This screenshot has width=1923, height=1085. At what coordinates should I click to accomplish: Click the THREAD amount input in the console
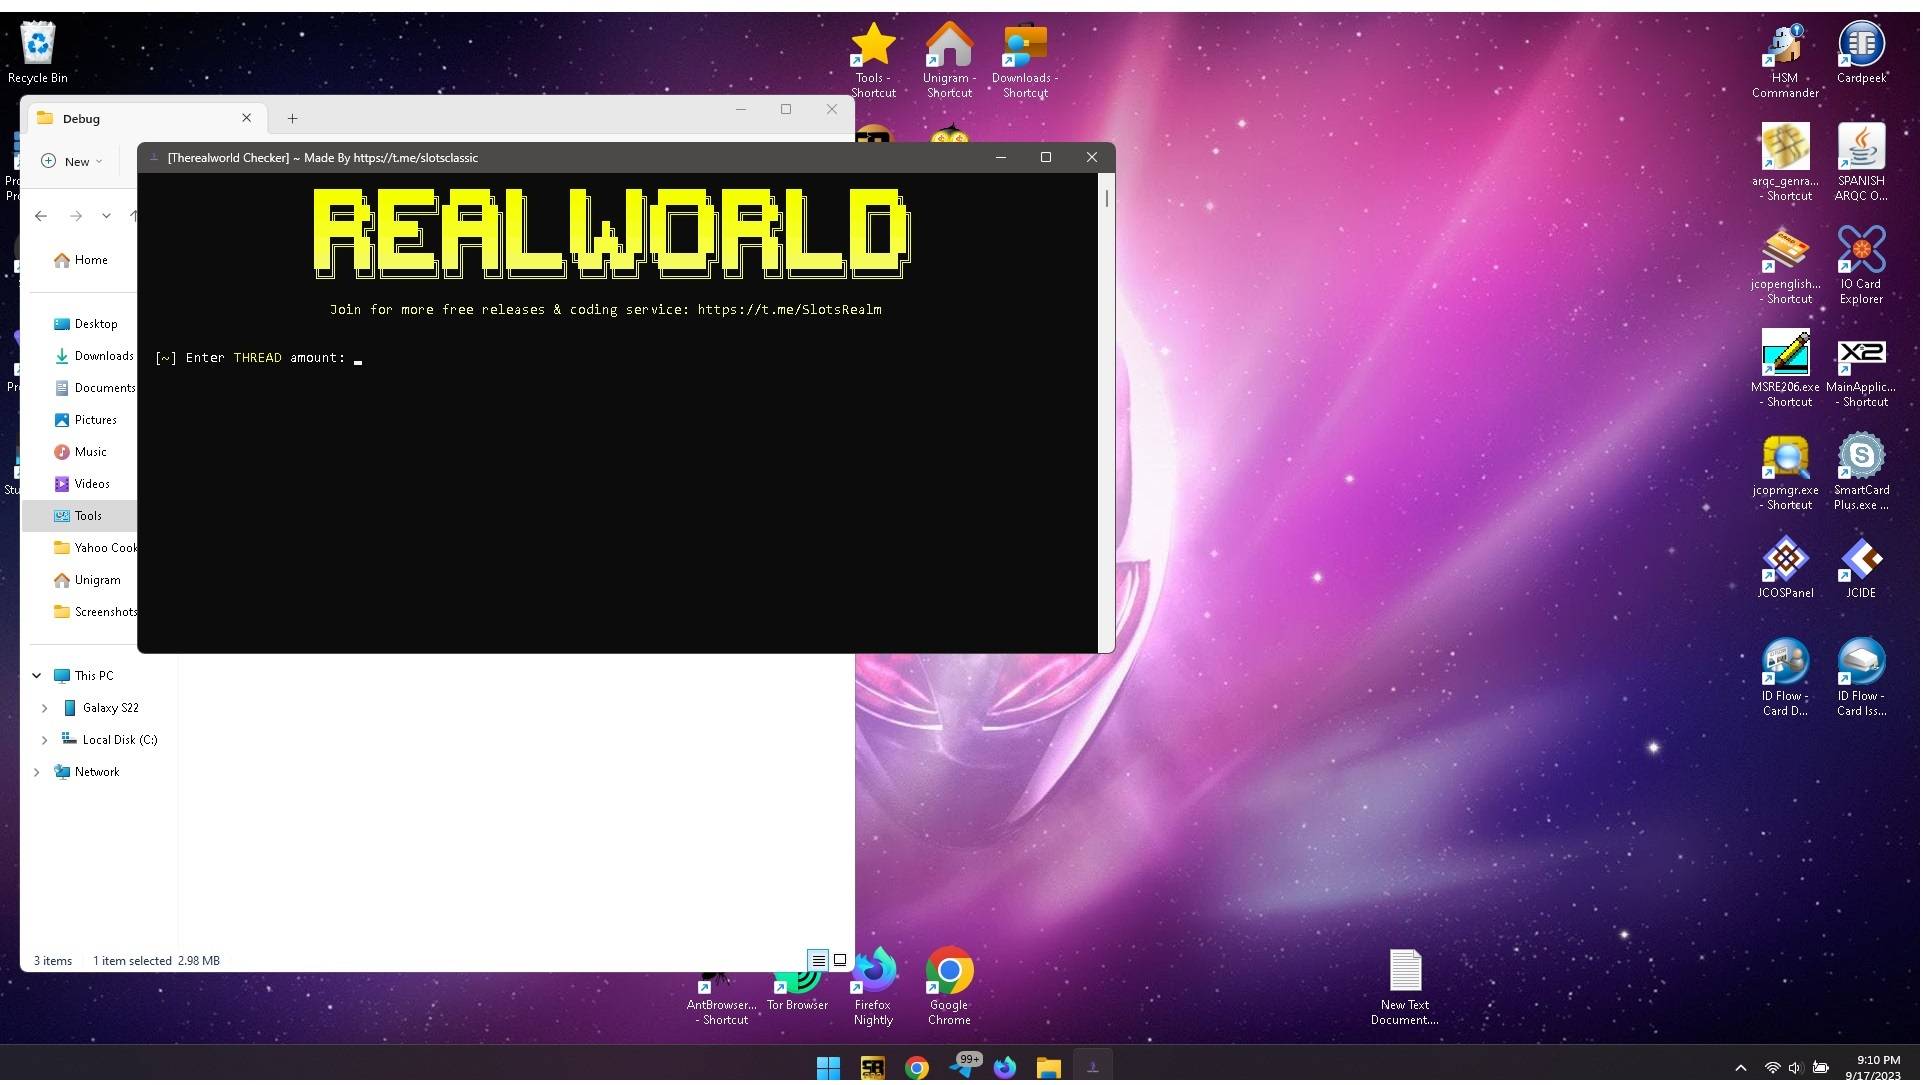pyautogui.click(x=358, y=358)
